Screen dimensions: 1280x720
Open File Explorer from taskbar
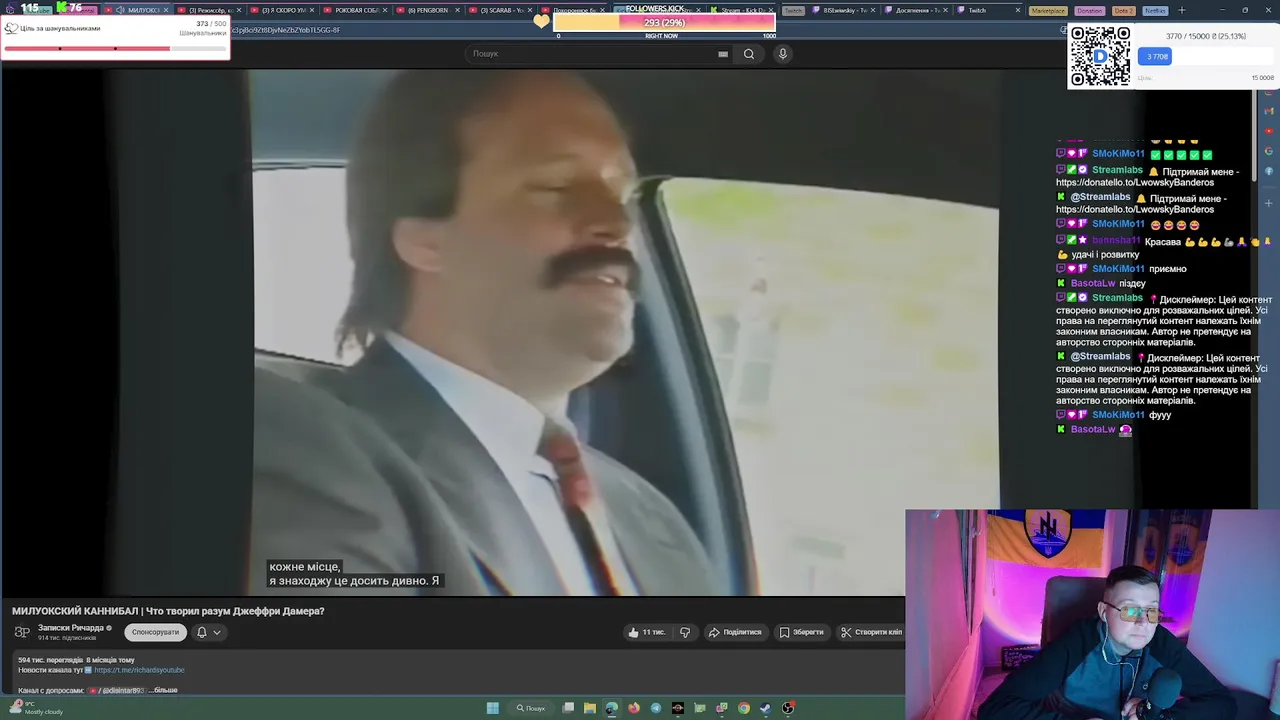click(590, 708)
